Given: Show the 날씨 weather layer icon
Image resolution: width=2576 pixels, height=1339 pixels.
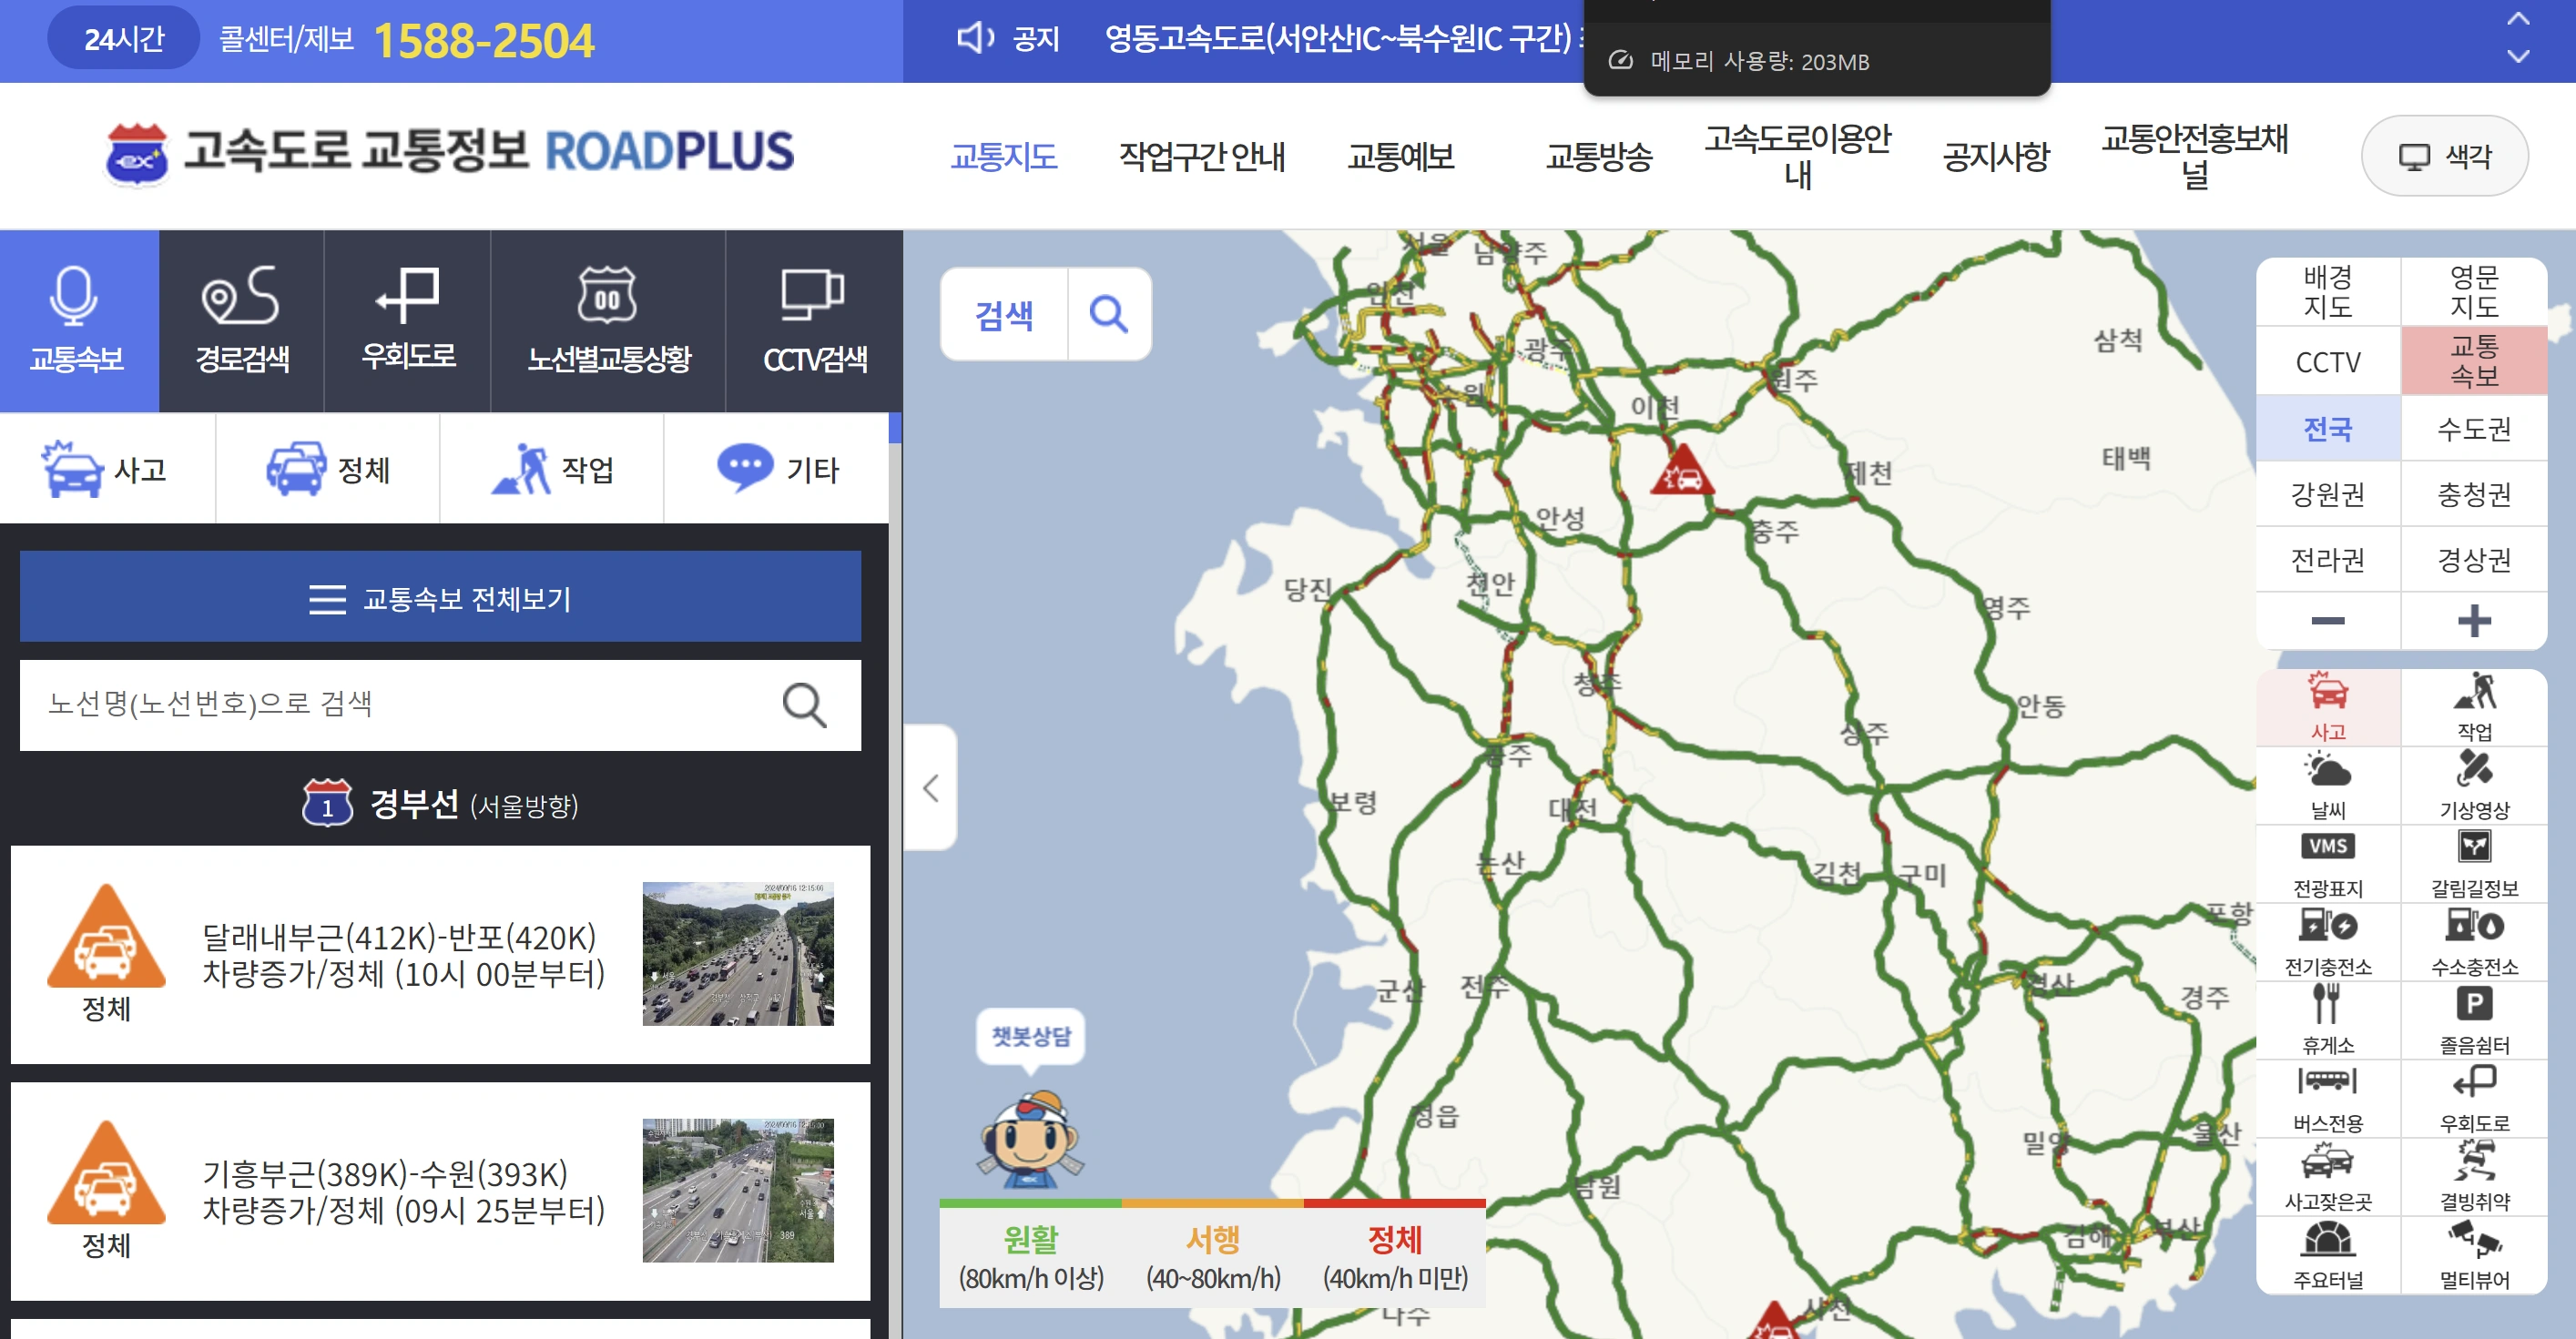Looking at the screenshot, I should pos(2327,785).
